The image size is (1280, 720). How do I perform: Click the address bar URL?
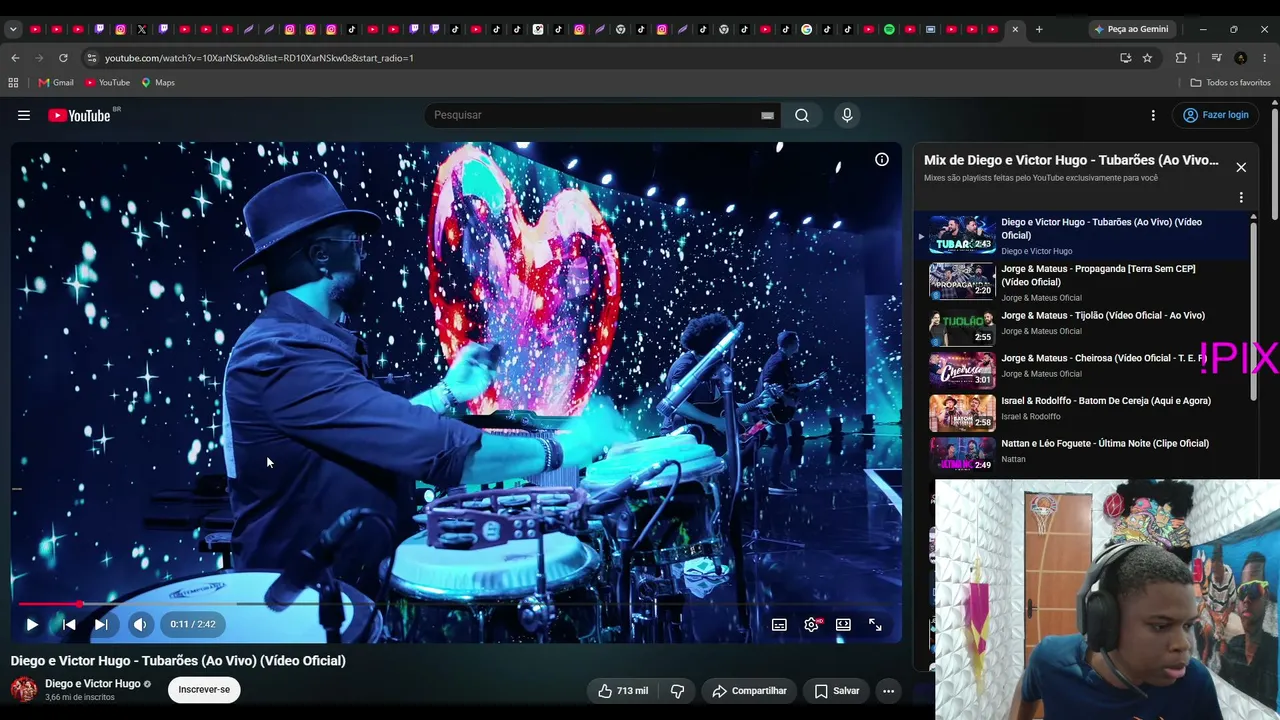pos(259,58)
